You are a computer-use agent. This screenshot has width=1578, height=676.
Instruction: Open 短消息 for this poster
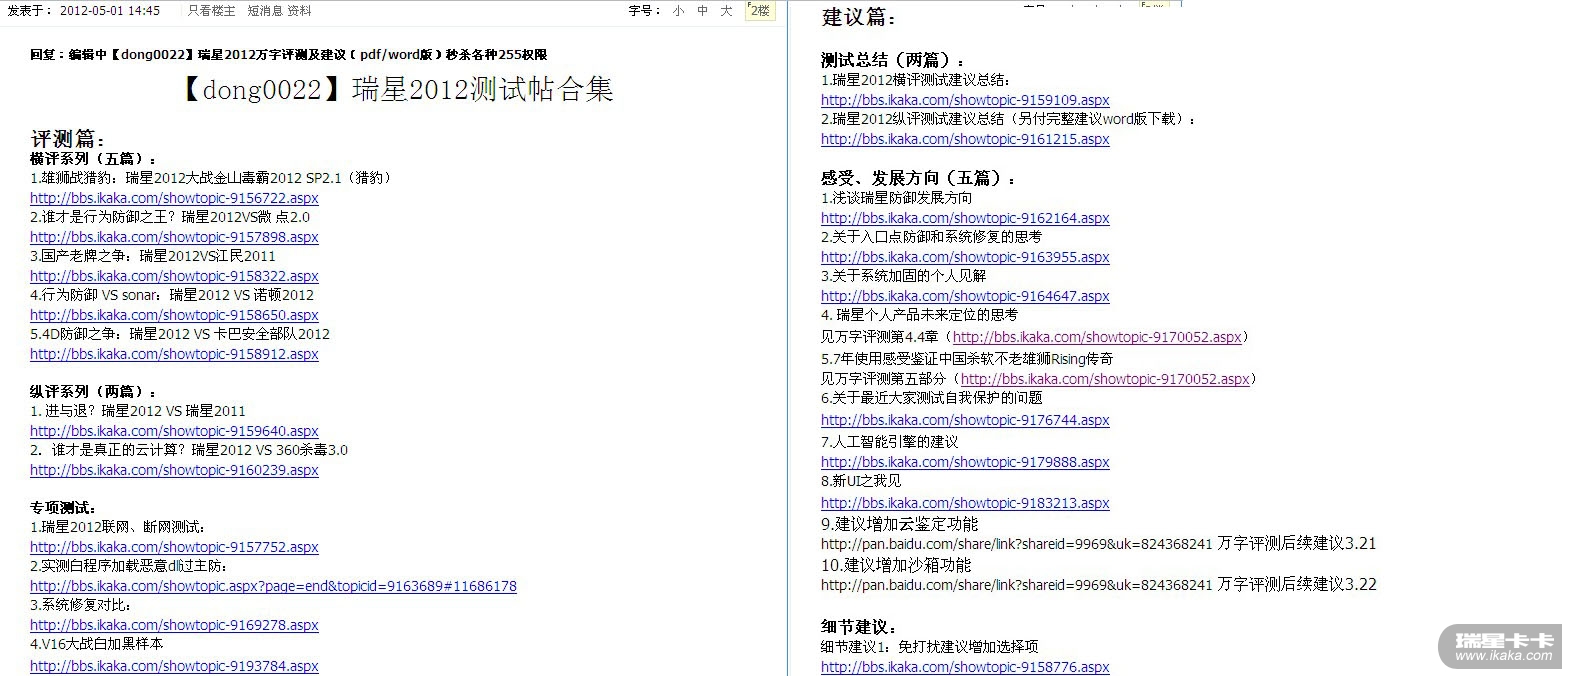coord(266,11)
